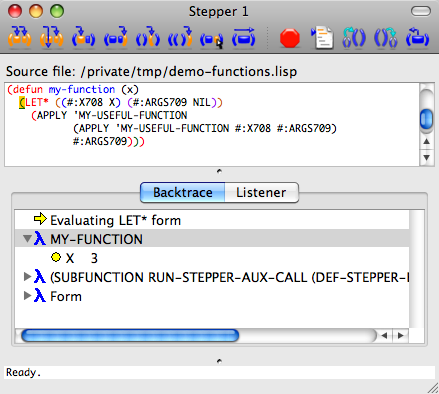Viewport: 439px width, 394px height.
Task: Click the Step To Call icon
Action: (x=83, y=37)
